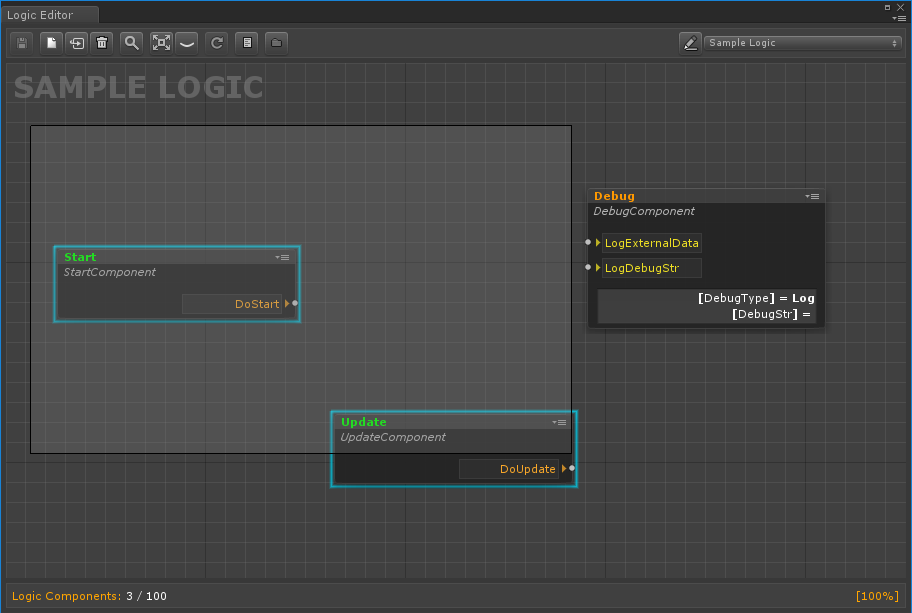
Task: Toggle the curved connection line icon
Action: coord(187,43)
